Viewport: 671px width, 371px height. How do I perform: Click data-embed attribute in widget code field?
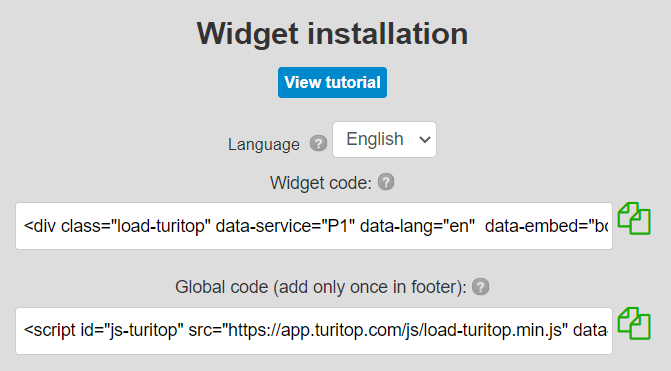[546, 226]
